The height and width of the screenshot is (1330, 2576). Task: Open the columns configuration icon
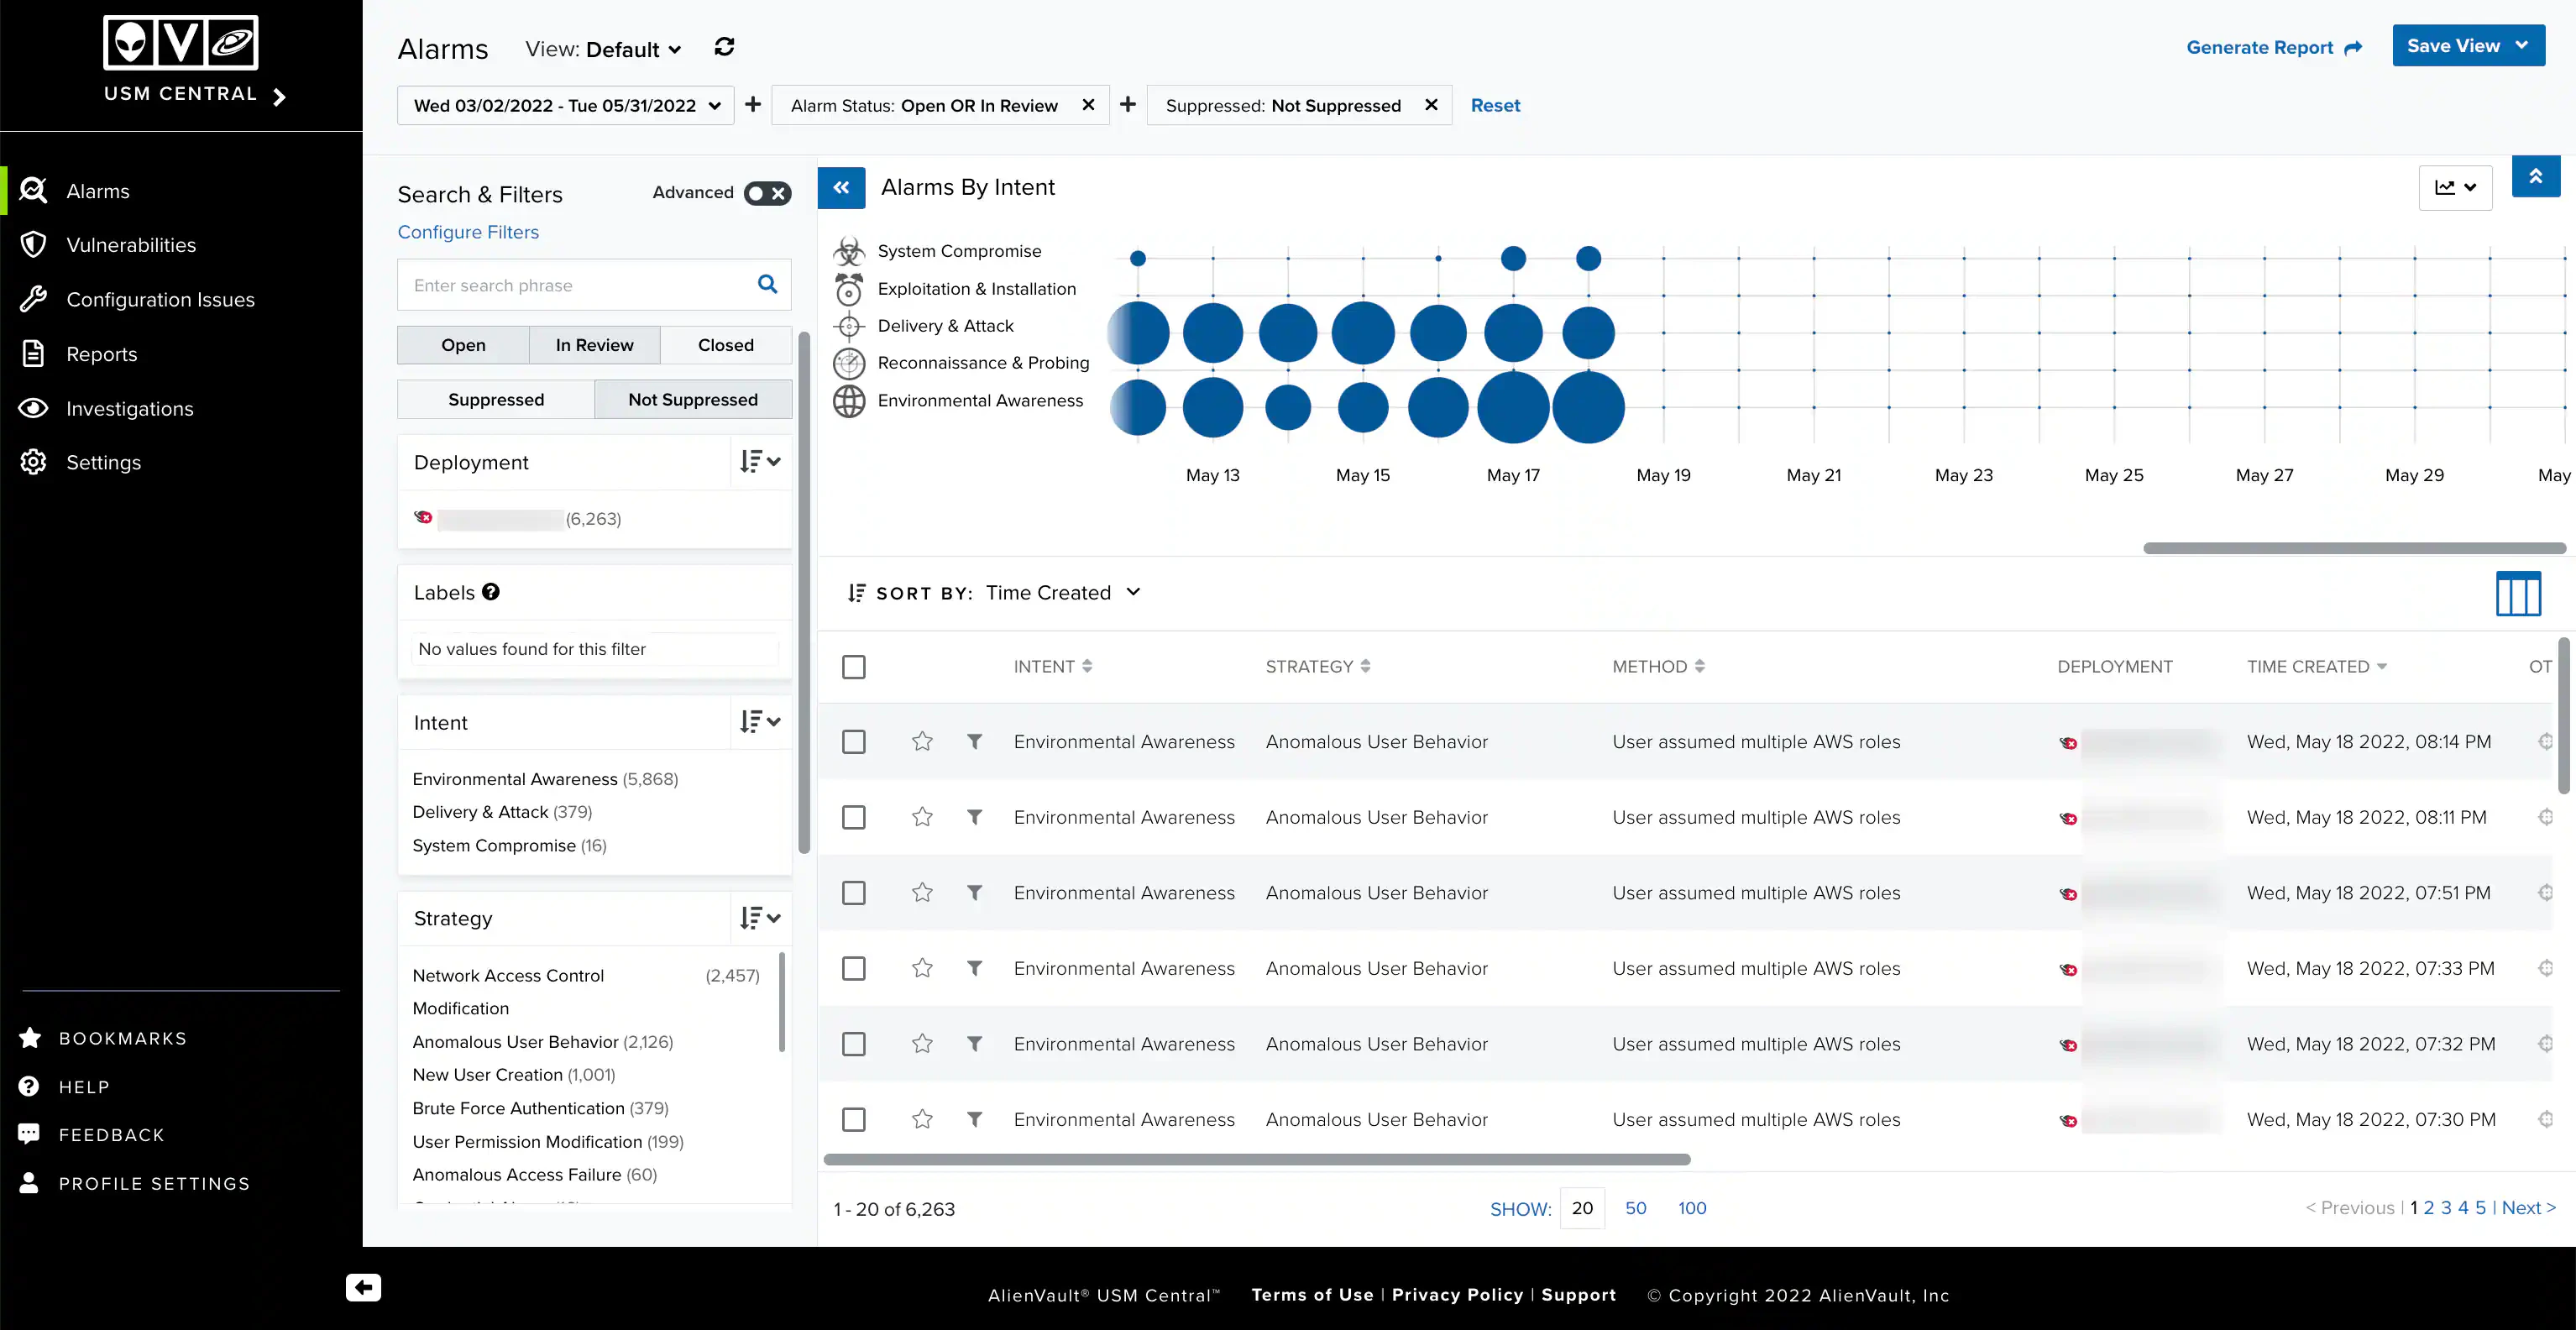pos(2517,594)
